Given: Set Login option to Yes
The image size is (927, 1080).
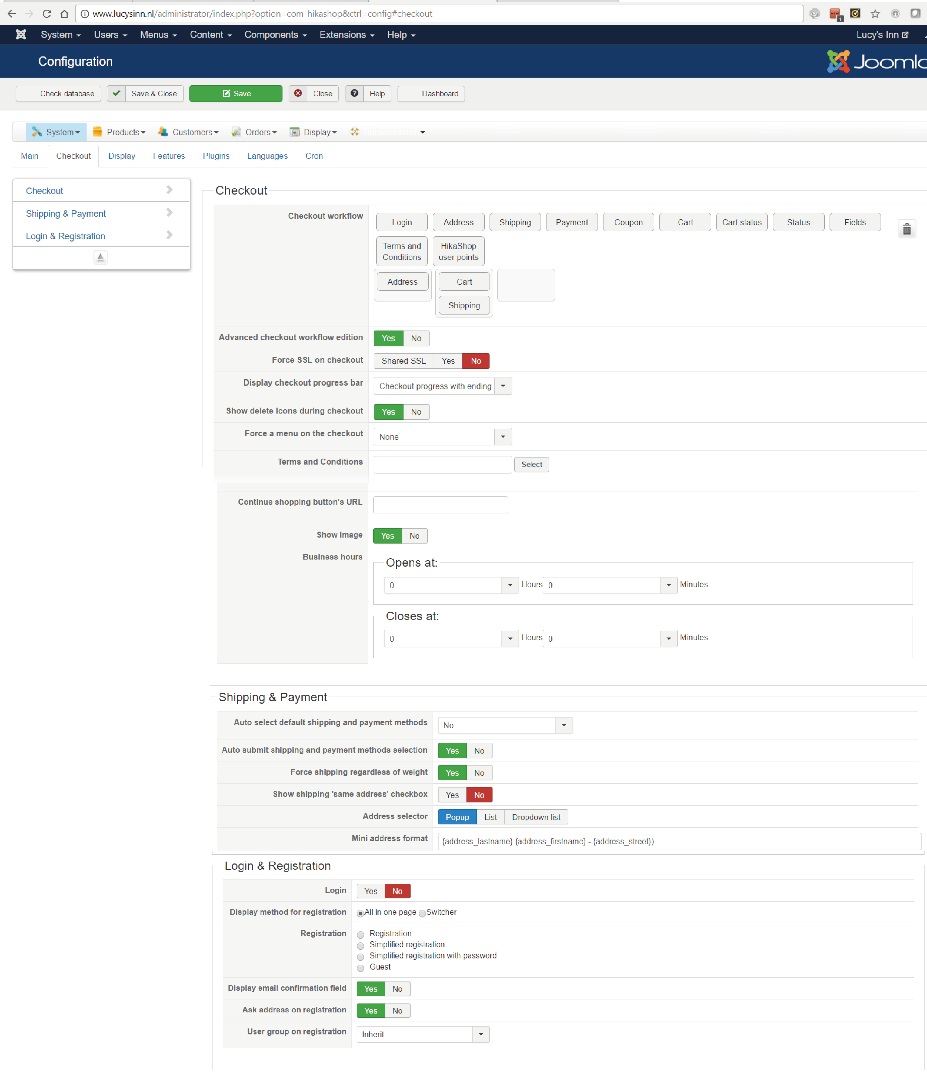Looking at the screenshot, I should click(371, 891).
